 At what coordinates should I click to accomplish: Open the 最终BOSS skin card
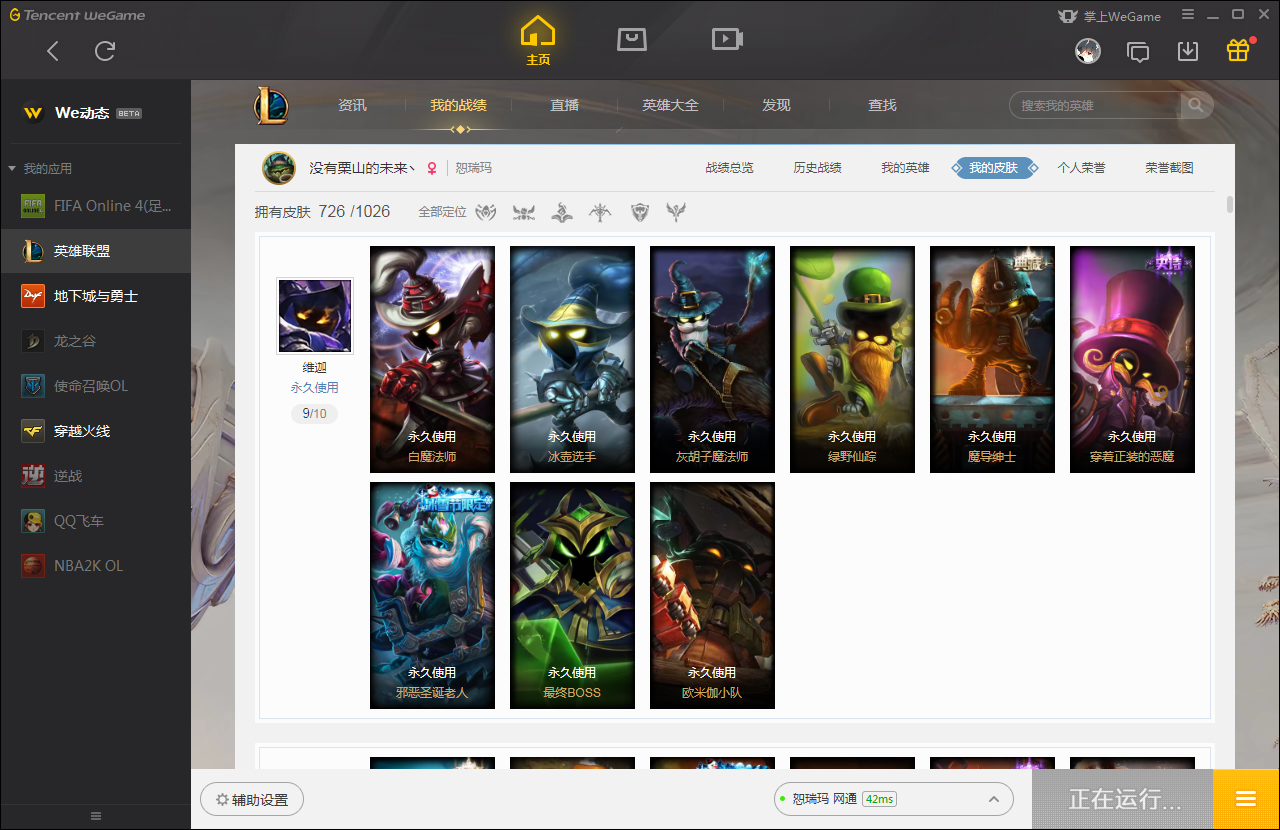pyautogui.click(x=572, y=595)
